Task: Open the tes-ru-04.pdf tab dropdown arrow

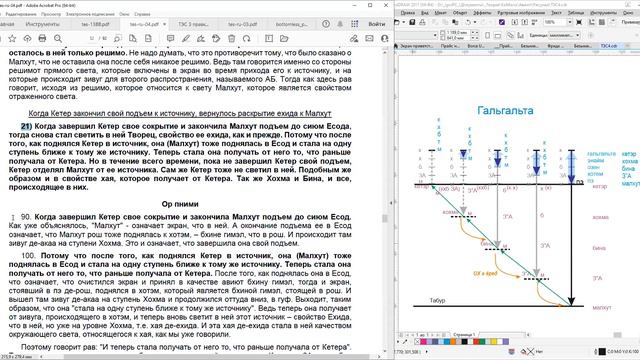Action: tap(164, 24)
